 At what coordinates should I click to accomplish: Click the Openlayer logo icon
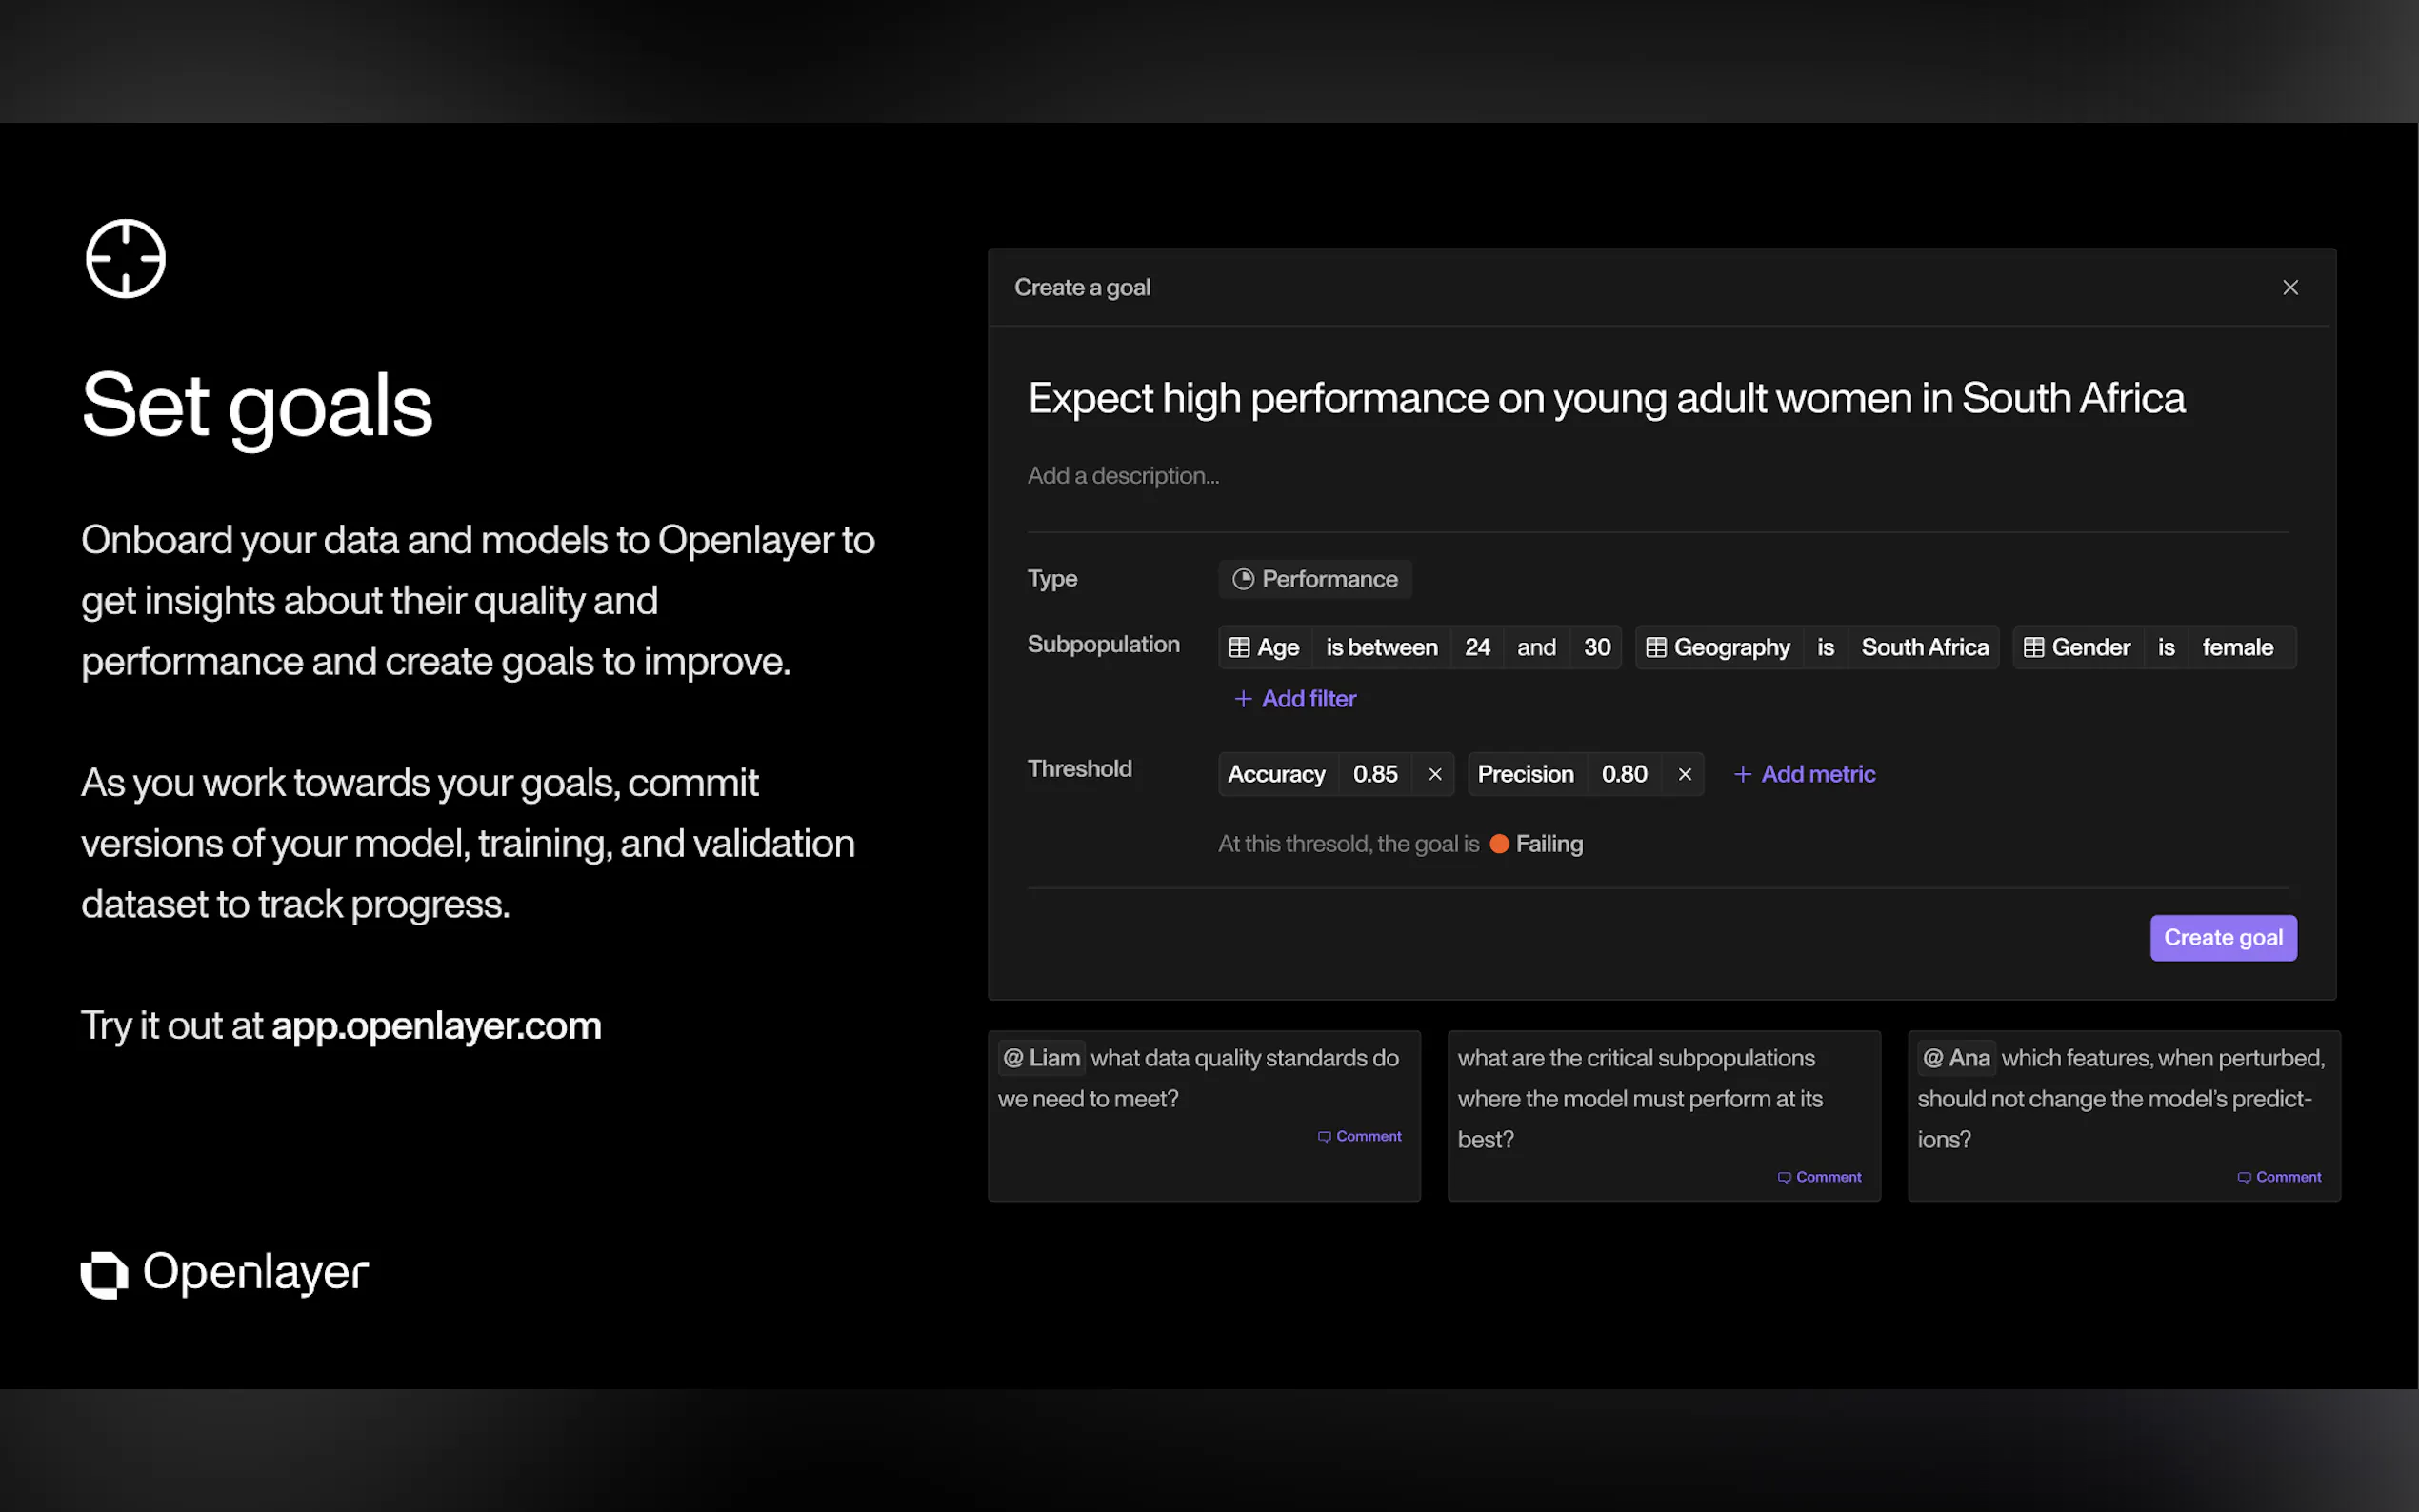click(104, 1274)
